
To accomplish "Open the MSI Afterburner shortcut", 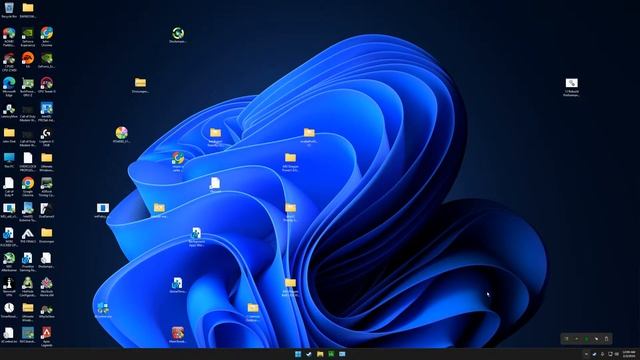I will point(9,261).
